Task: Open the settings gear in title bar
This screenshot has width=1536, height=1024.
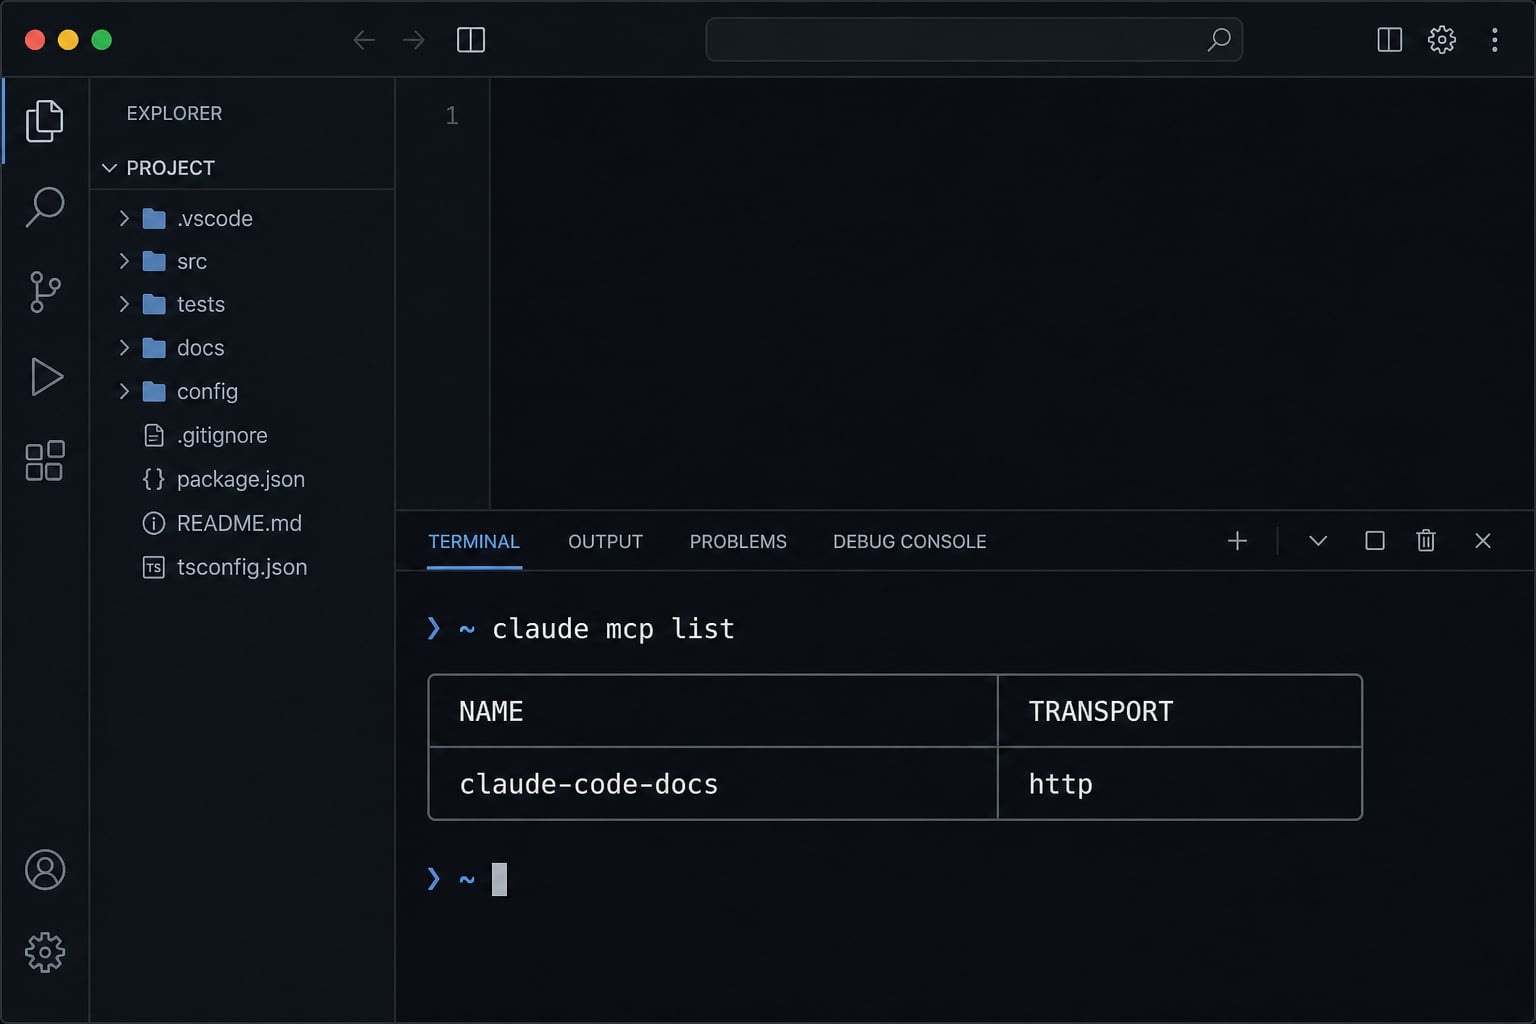Action: pos(1441,40)
